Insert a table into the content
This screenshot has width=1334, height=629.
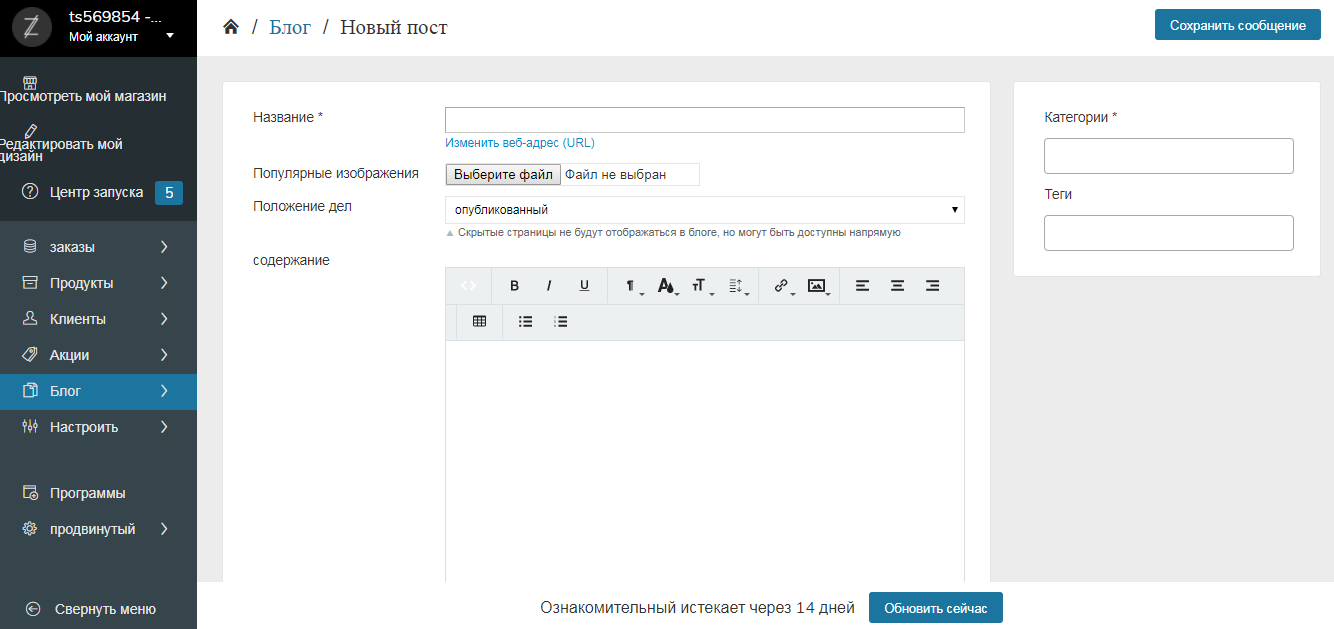click(x=479, y=322)
